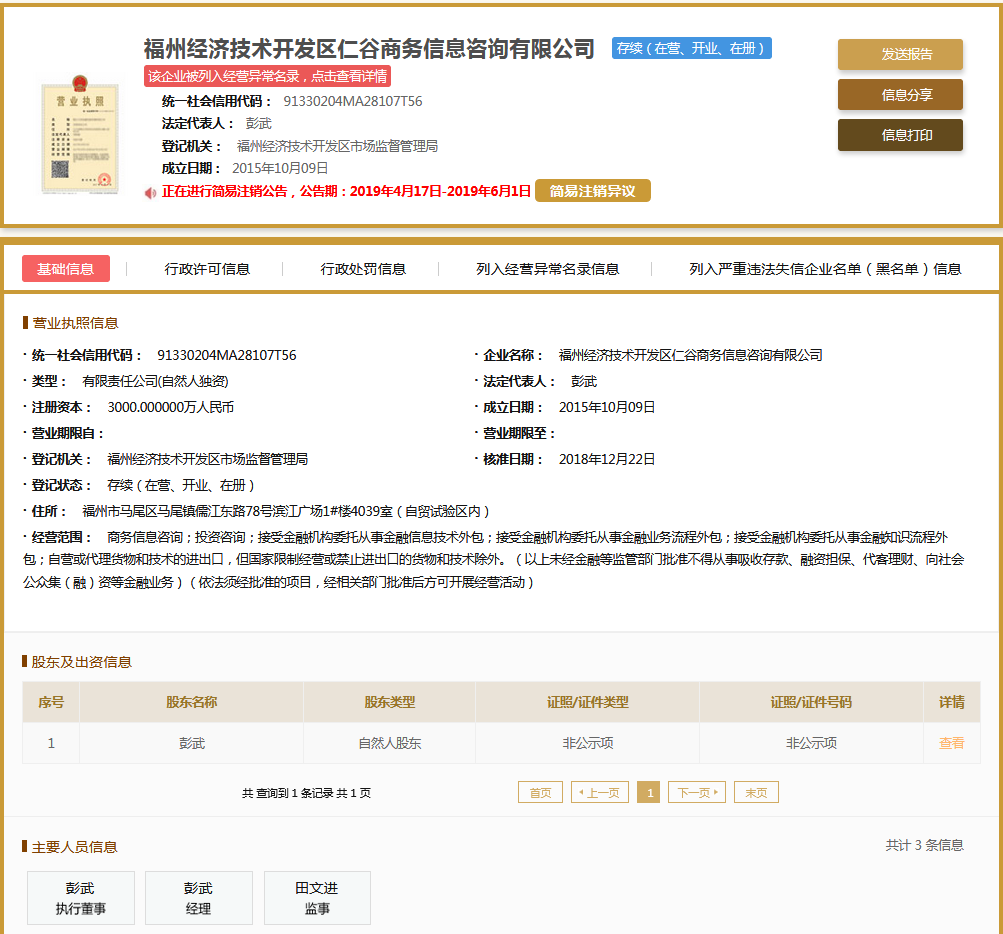The height and width of the screenshot is (934, 1003).
Task: Select the 基础信息 tab
Action: point(66,268)
